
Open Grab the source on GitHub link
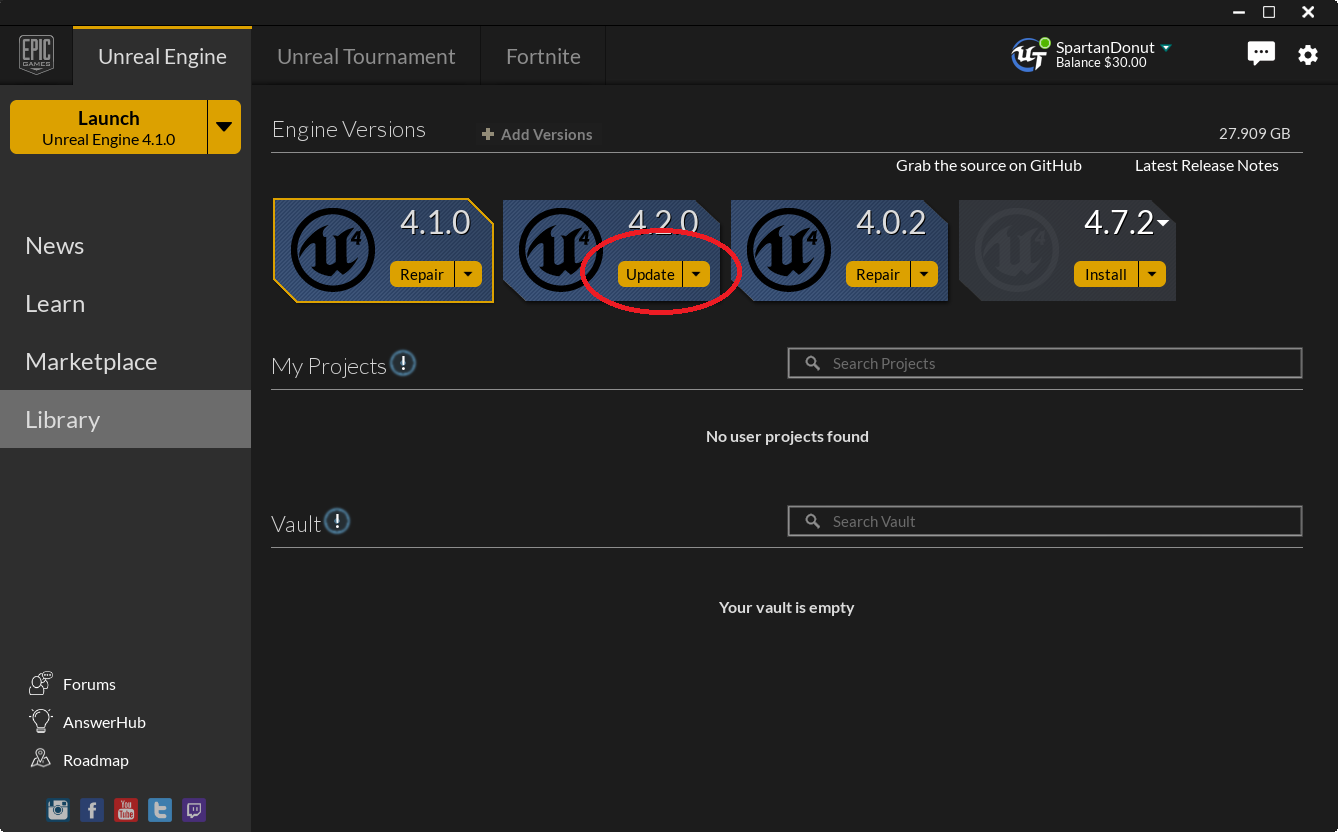pos(989,165)
